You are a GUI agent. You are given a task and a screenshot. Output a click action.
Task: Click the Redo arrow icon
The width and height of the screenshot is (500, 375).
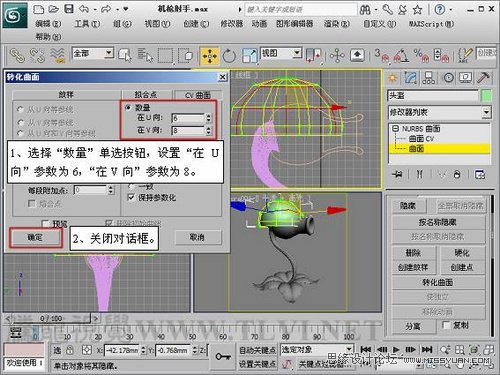(107, 9)
